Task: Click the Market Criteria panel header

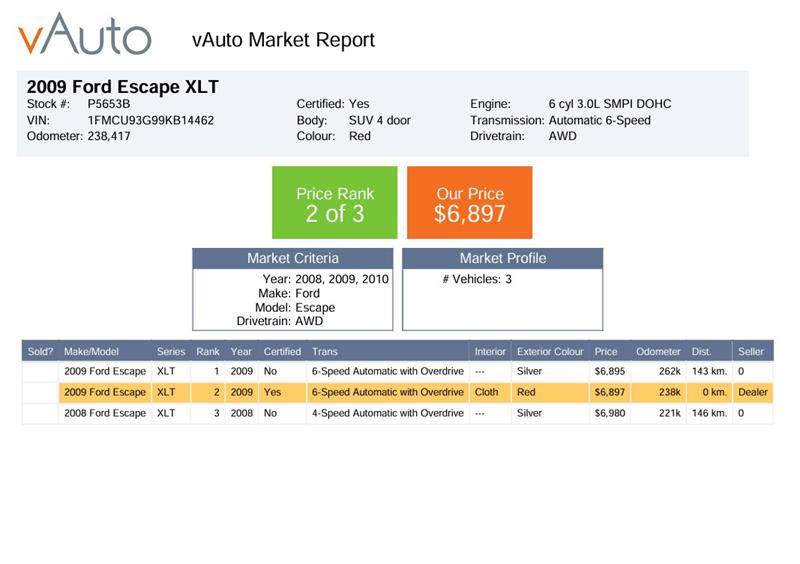Action: [293, 258]
